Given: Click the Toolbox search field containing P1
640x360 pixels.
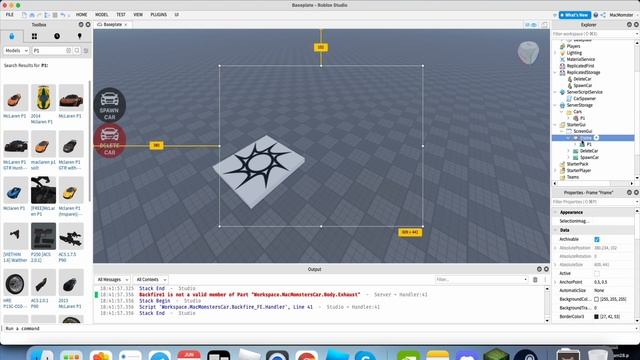Looking at the screenshot, I should point(49,51).
